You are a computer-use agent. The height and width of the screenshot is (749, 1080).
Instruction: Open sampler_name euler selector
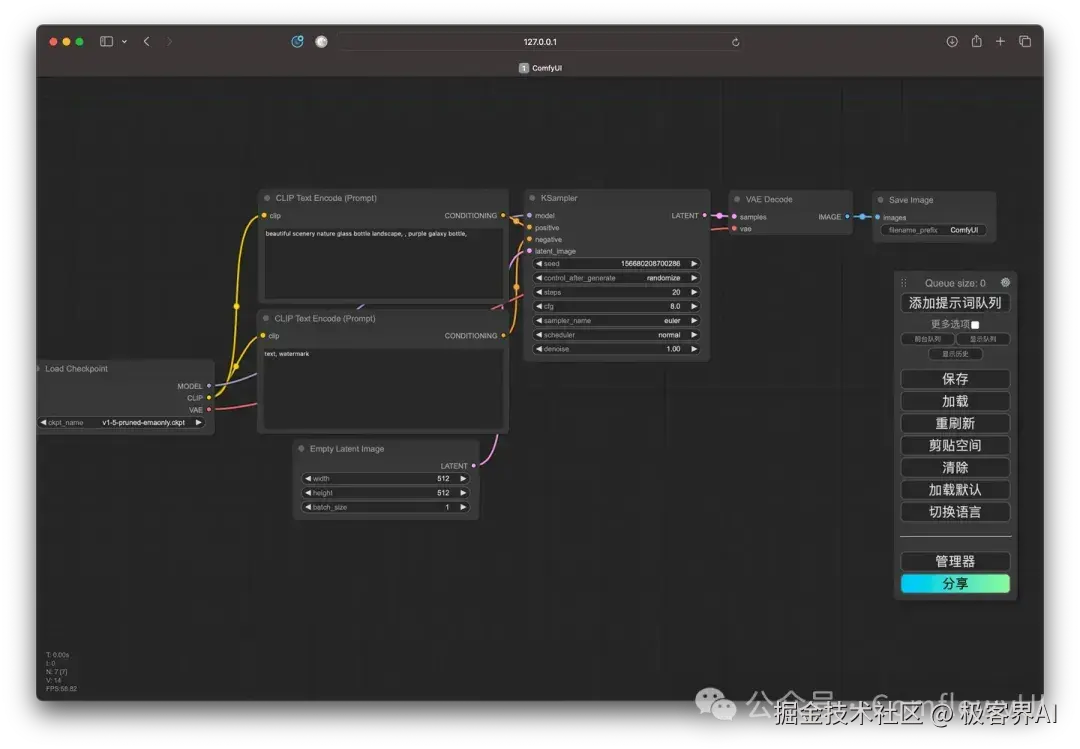pyautogui.click(x=616, y=320)
